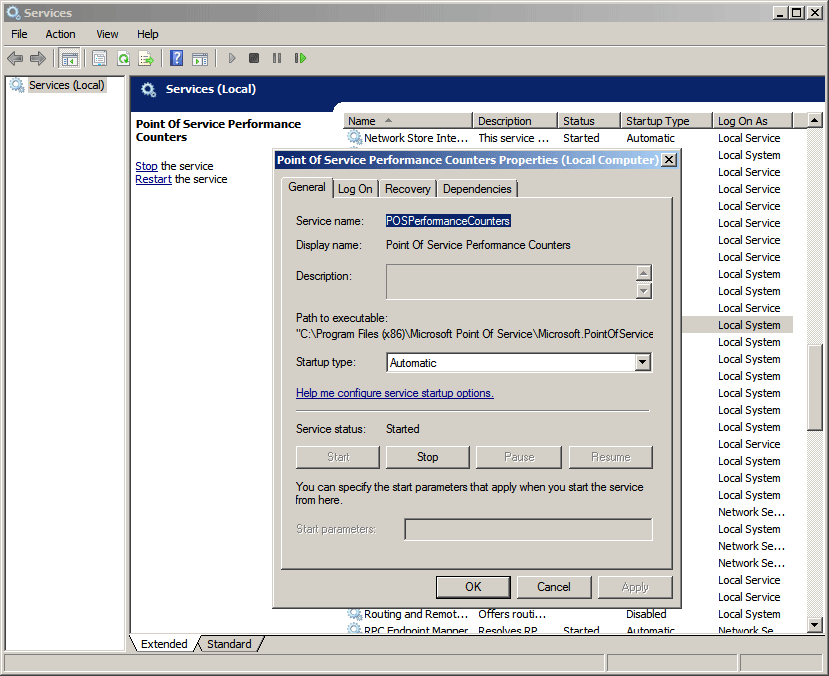Image resolution: width=829 pixels, height=676 pixels.
Task: Click the Refresh toolbar icon
Action: 123,59
